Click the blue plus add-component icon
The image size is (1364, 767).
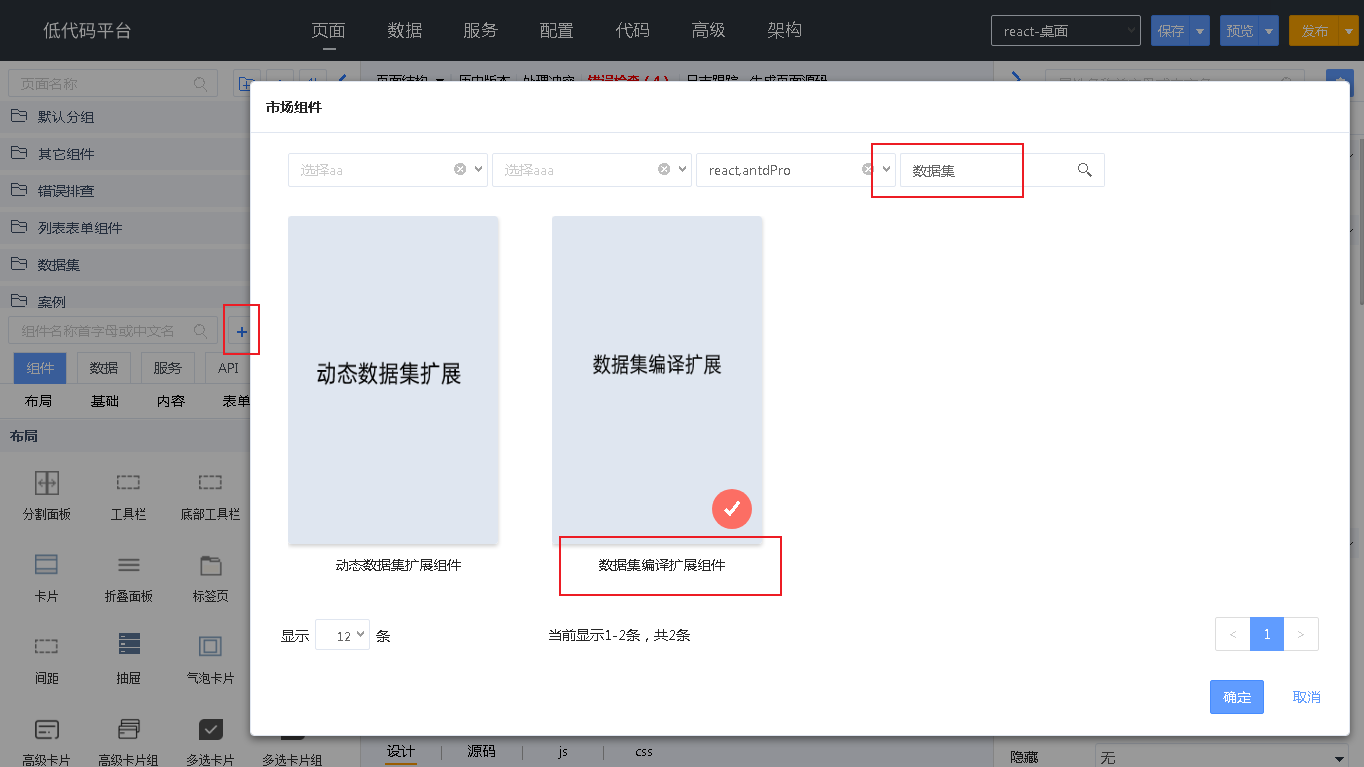tap(241, 331)
